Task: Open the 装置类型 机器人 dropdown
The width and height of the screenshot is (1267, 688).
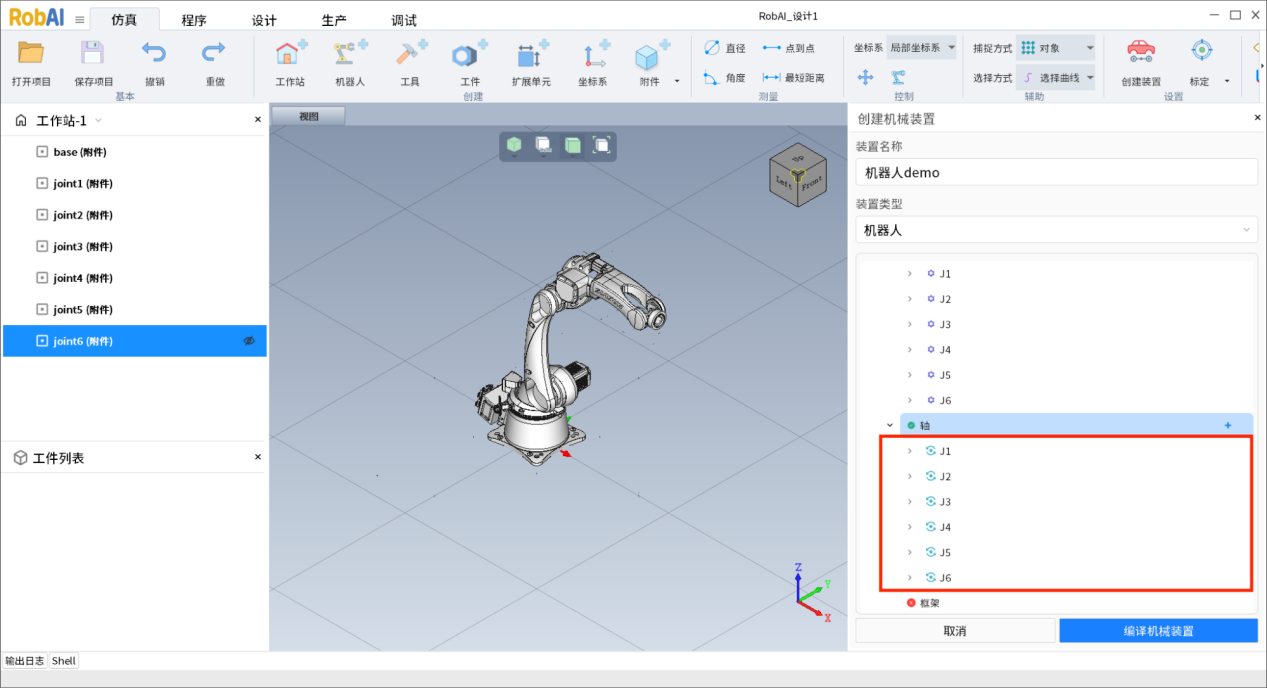Action: [x=1056, y=230]
